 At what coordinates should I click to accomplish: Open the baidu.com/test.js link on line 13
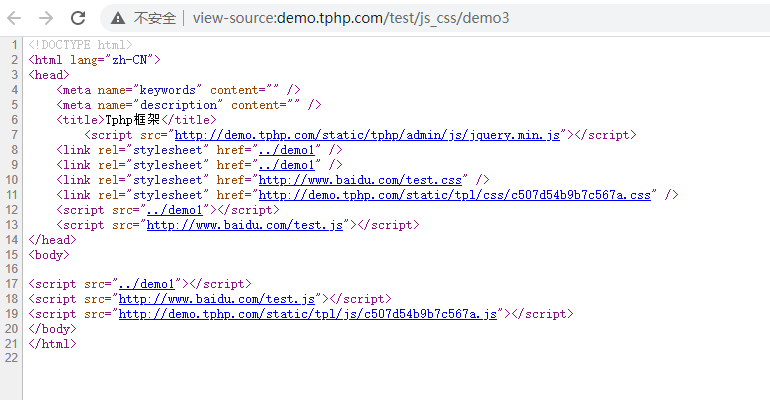(245, 225)
